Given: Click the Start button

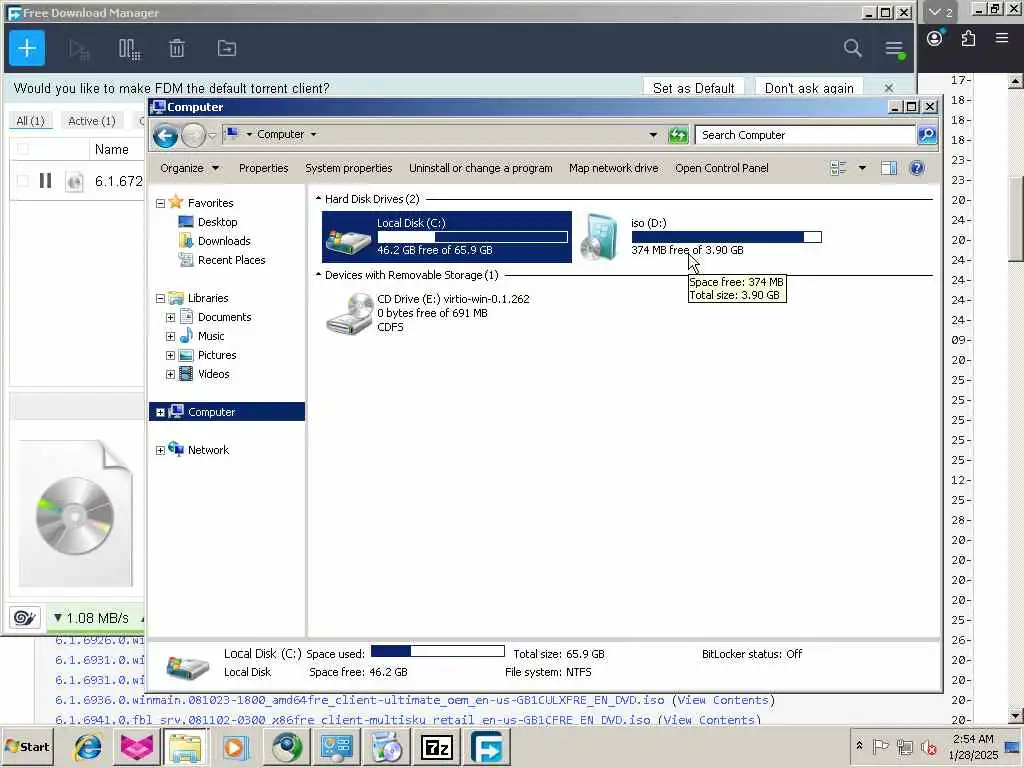Looking at the screenshot, I should (27, 746).
